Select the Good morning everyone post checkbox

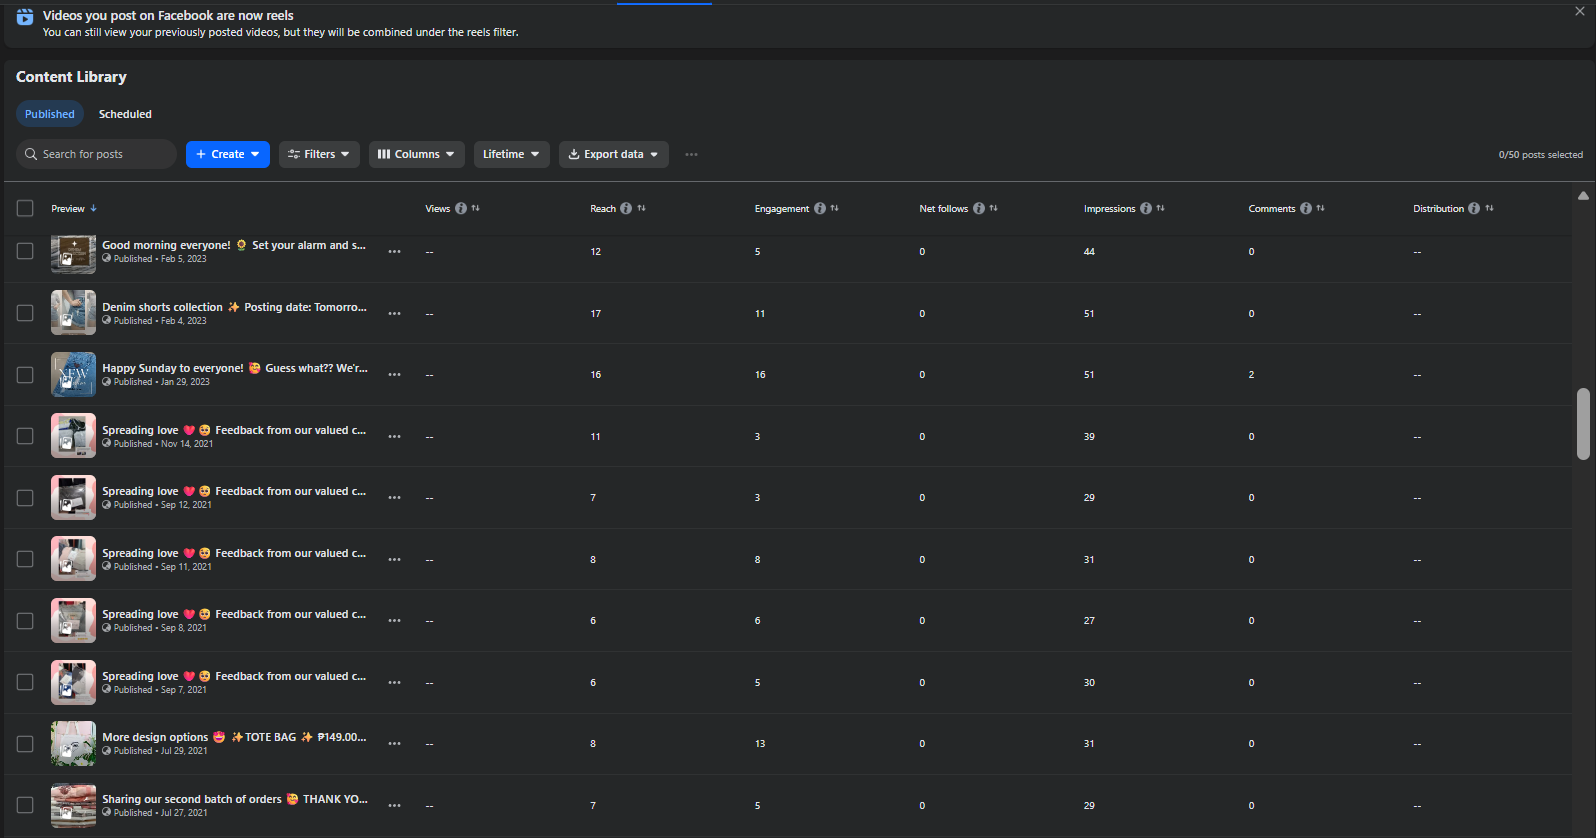coord(25,252)
